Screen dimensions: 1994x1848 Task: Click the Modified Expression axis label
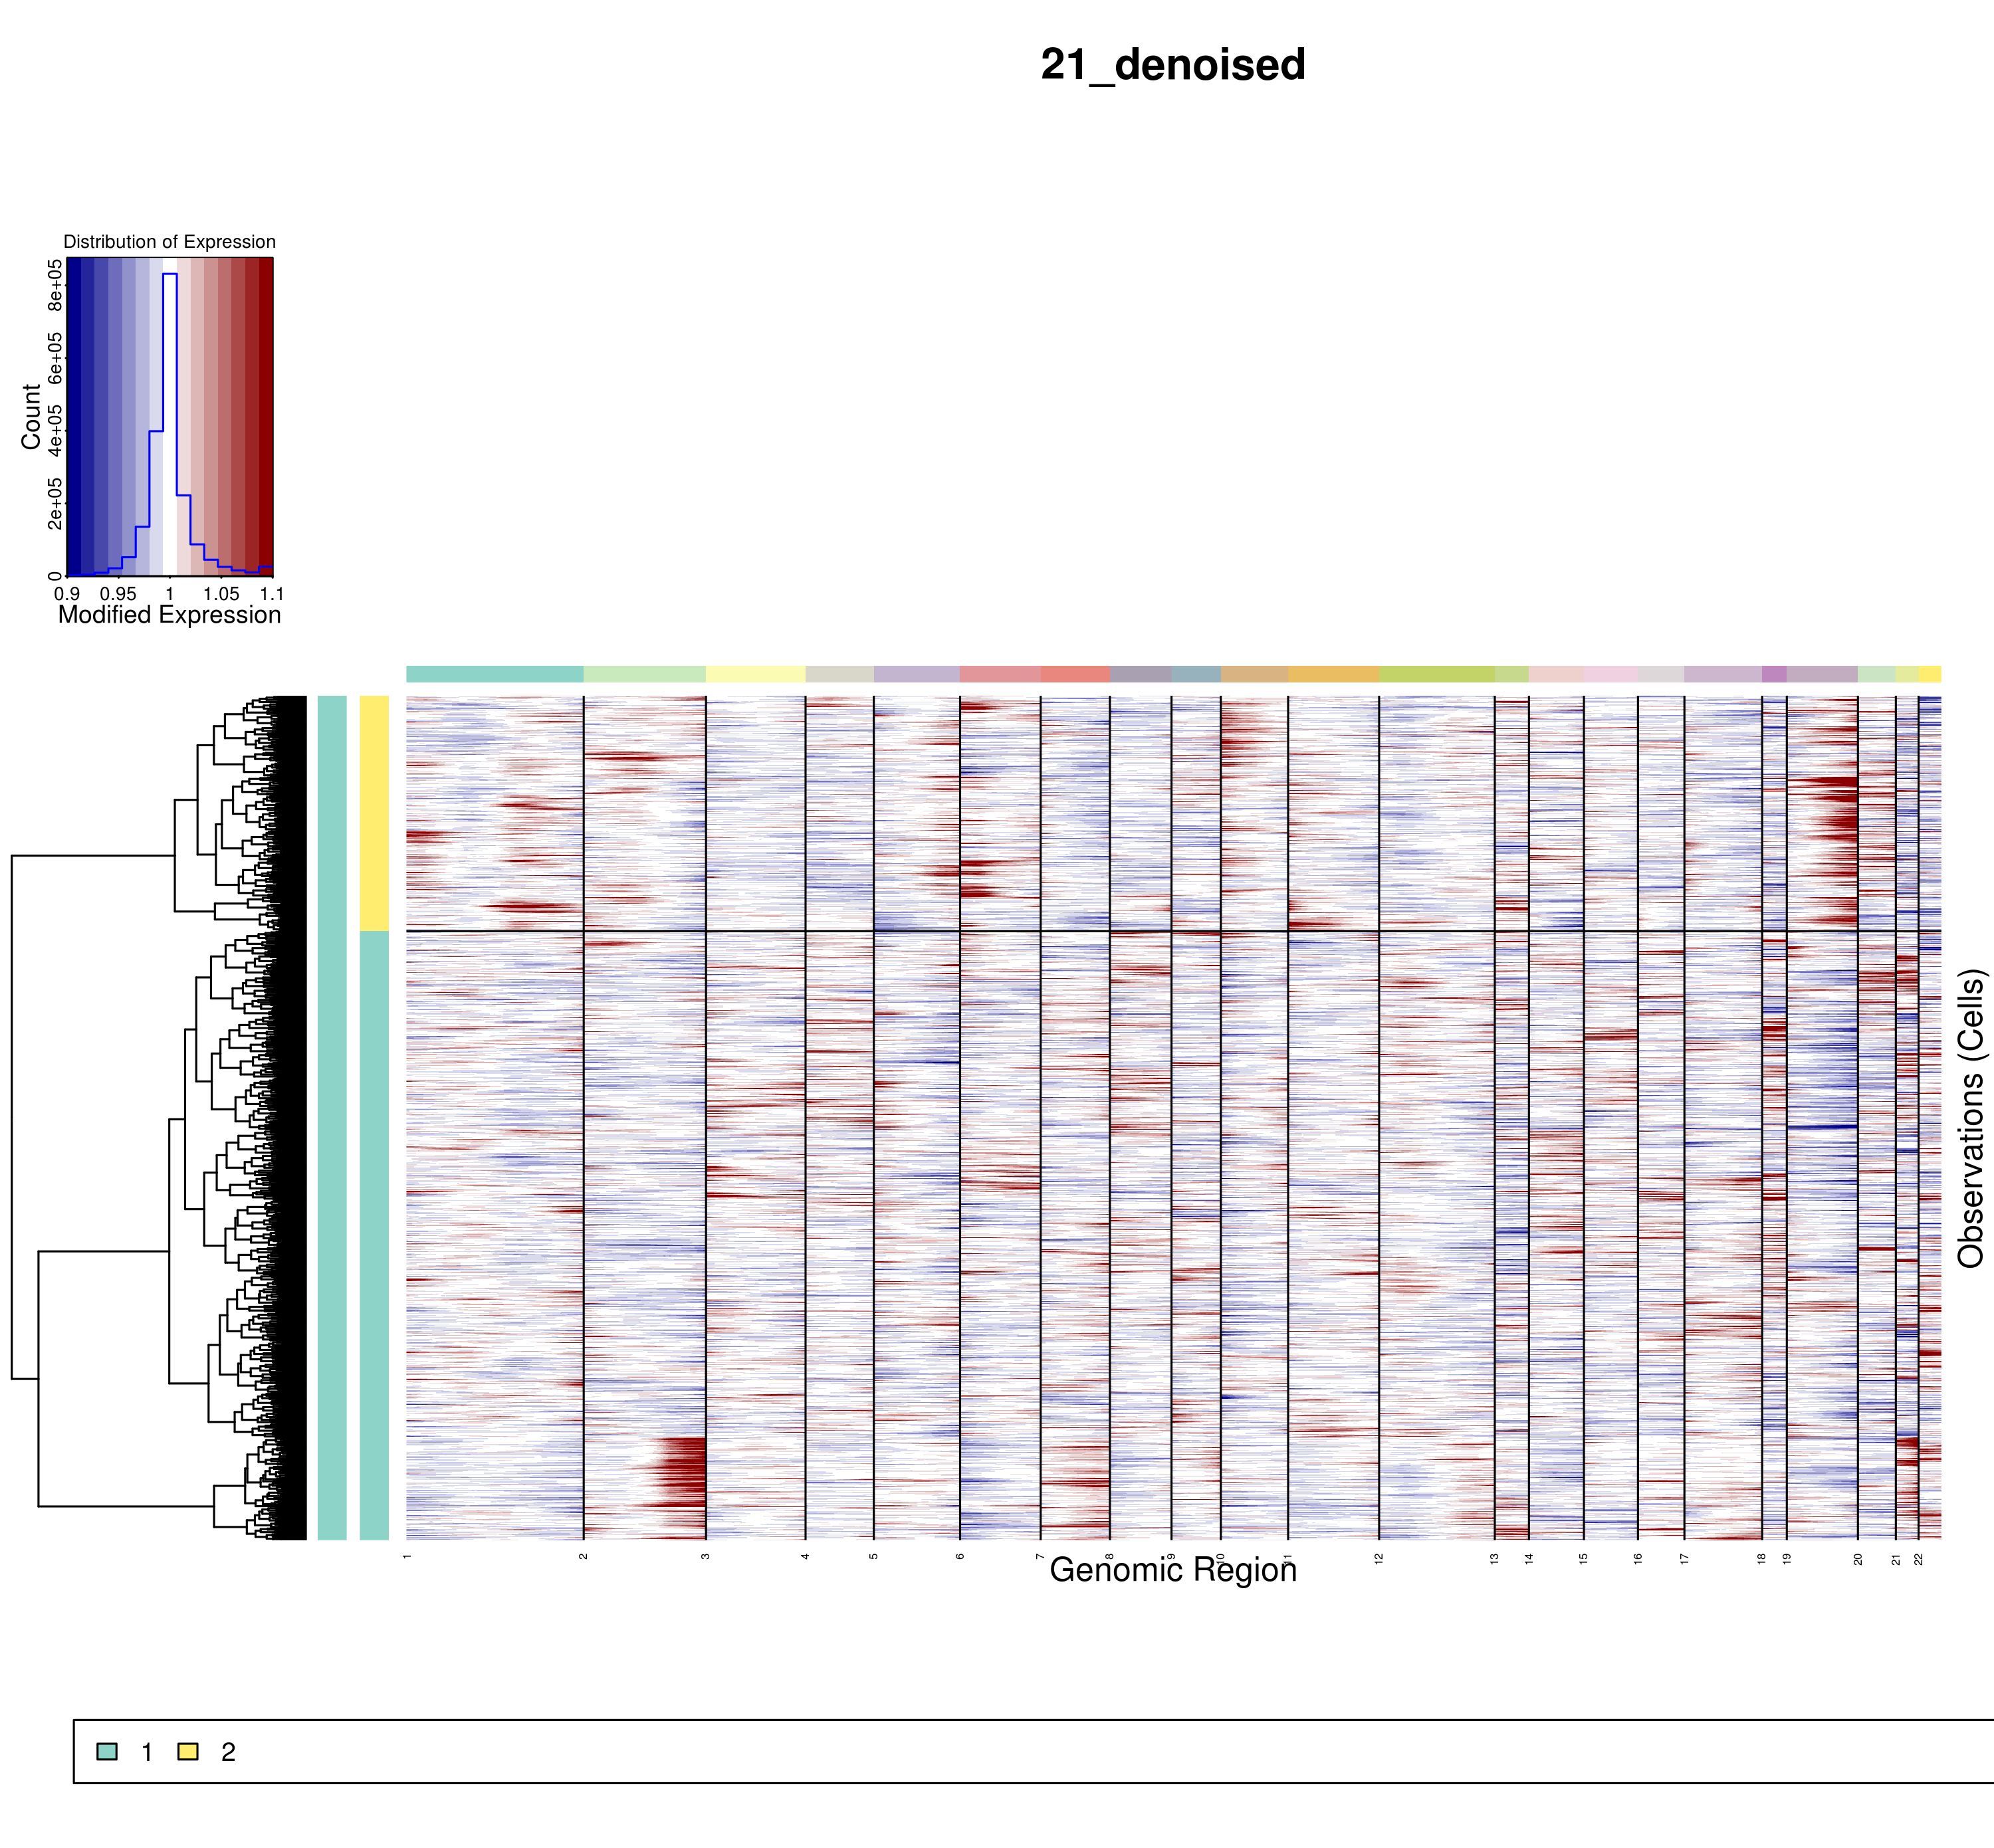[169, 615]
